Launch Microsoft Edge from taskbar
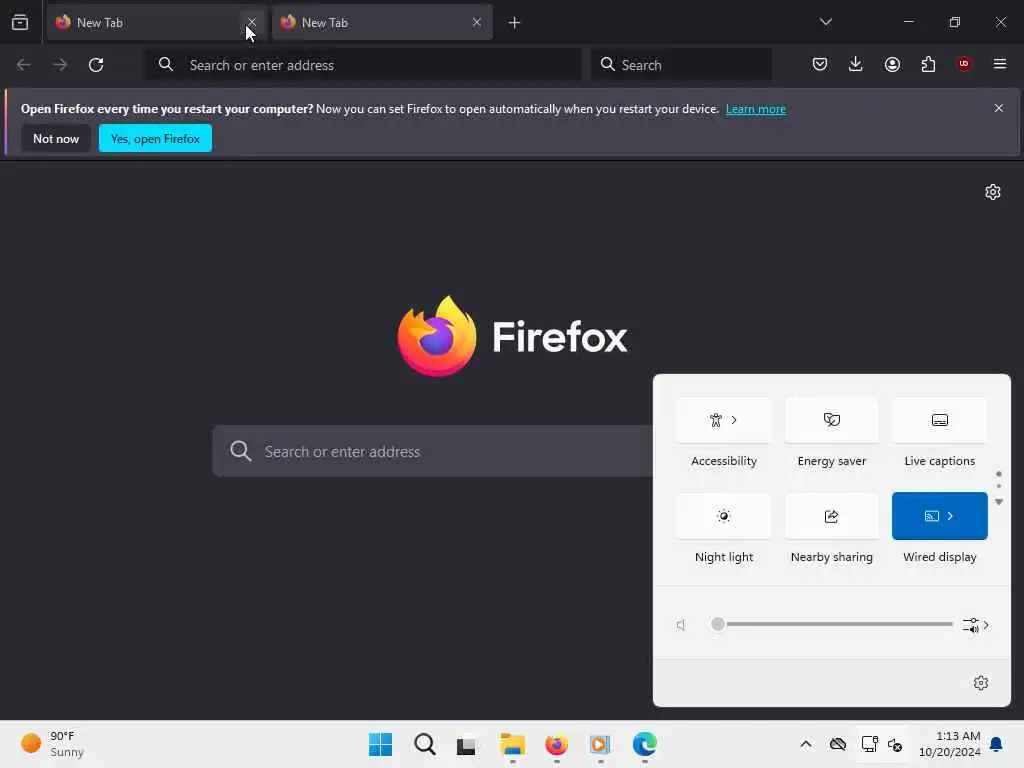This screenshot has height=768, width=1024. pos(645,744)
